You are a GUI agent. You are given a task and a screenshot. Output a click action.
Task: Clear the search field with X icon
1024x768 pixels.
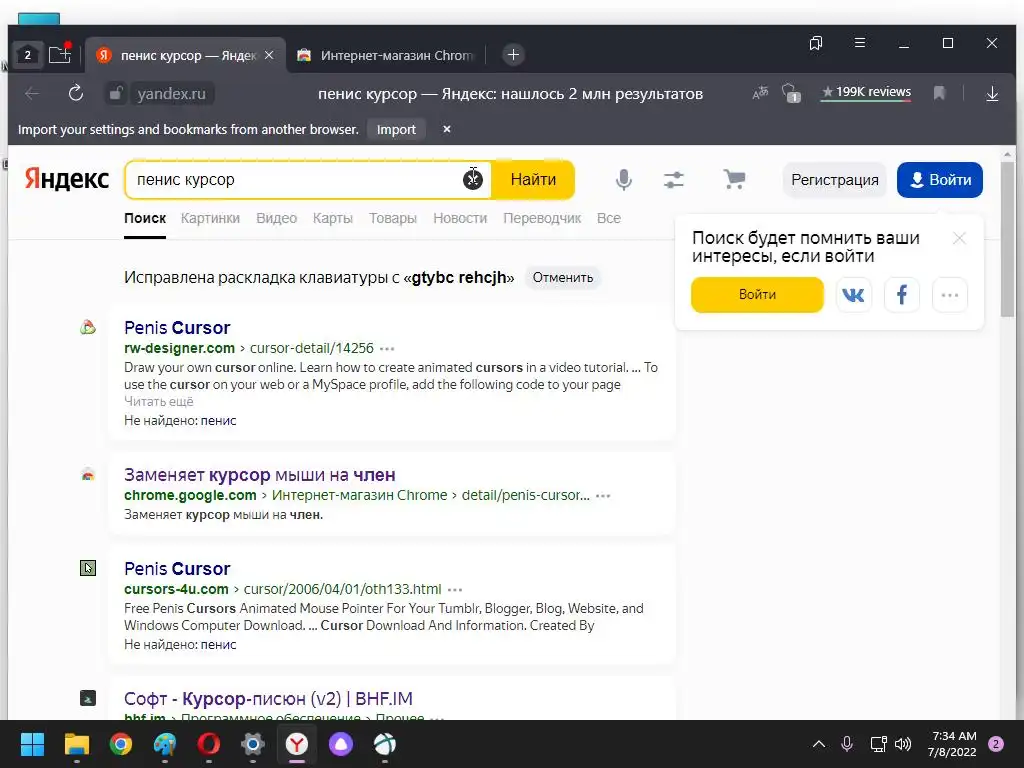tap(473, 178)
